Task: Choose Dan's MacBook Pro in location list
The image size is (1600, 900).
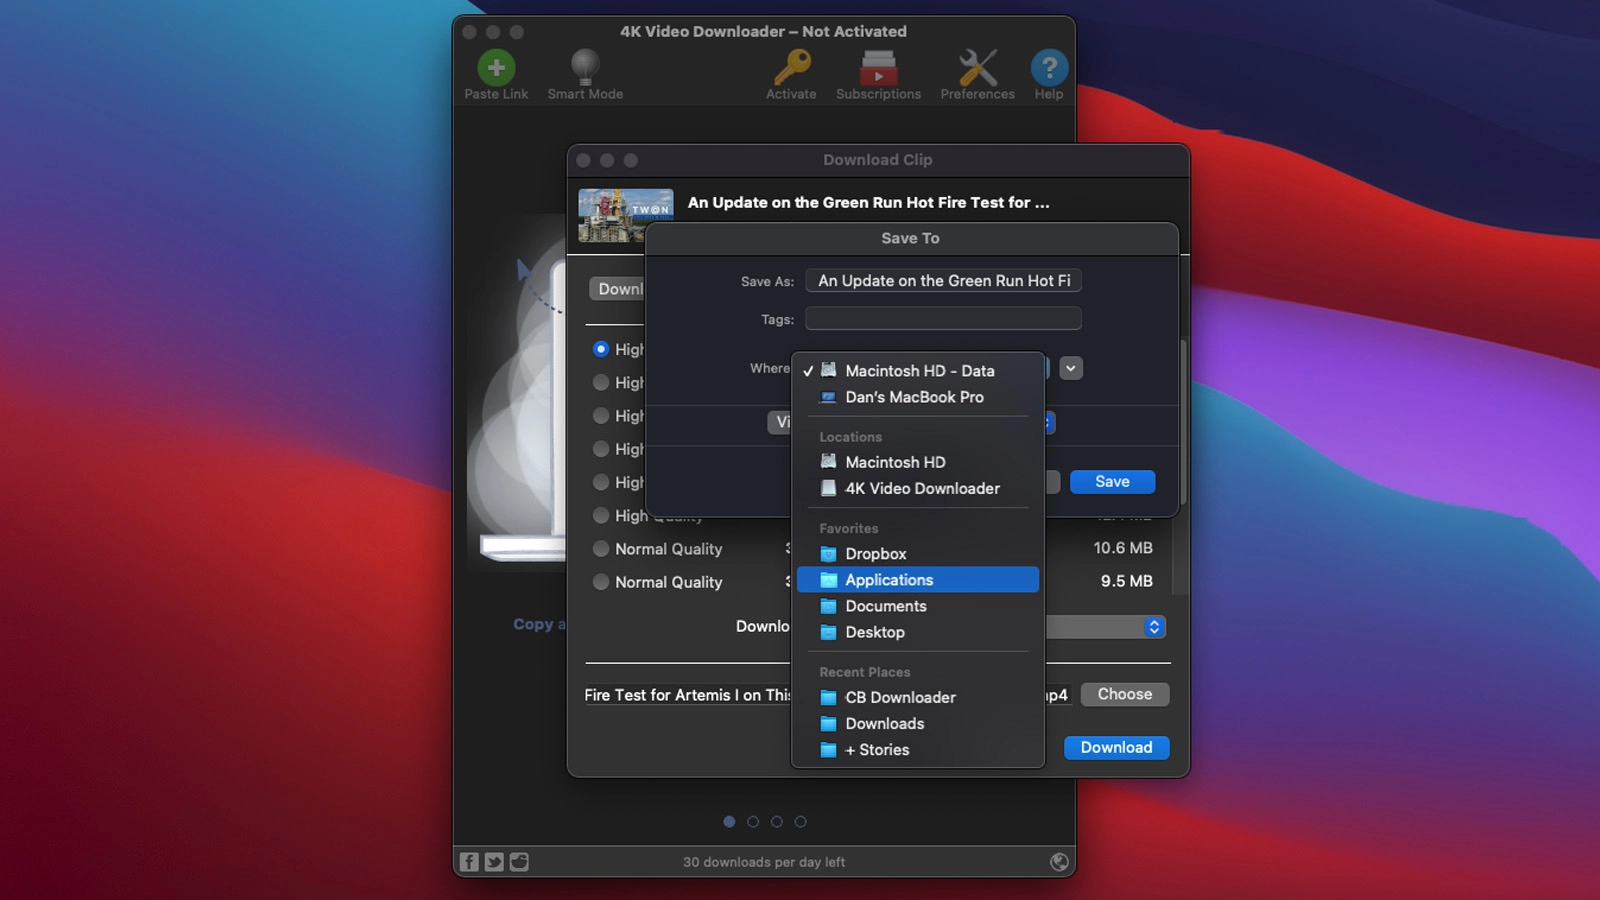Action: pos(918,397)
